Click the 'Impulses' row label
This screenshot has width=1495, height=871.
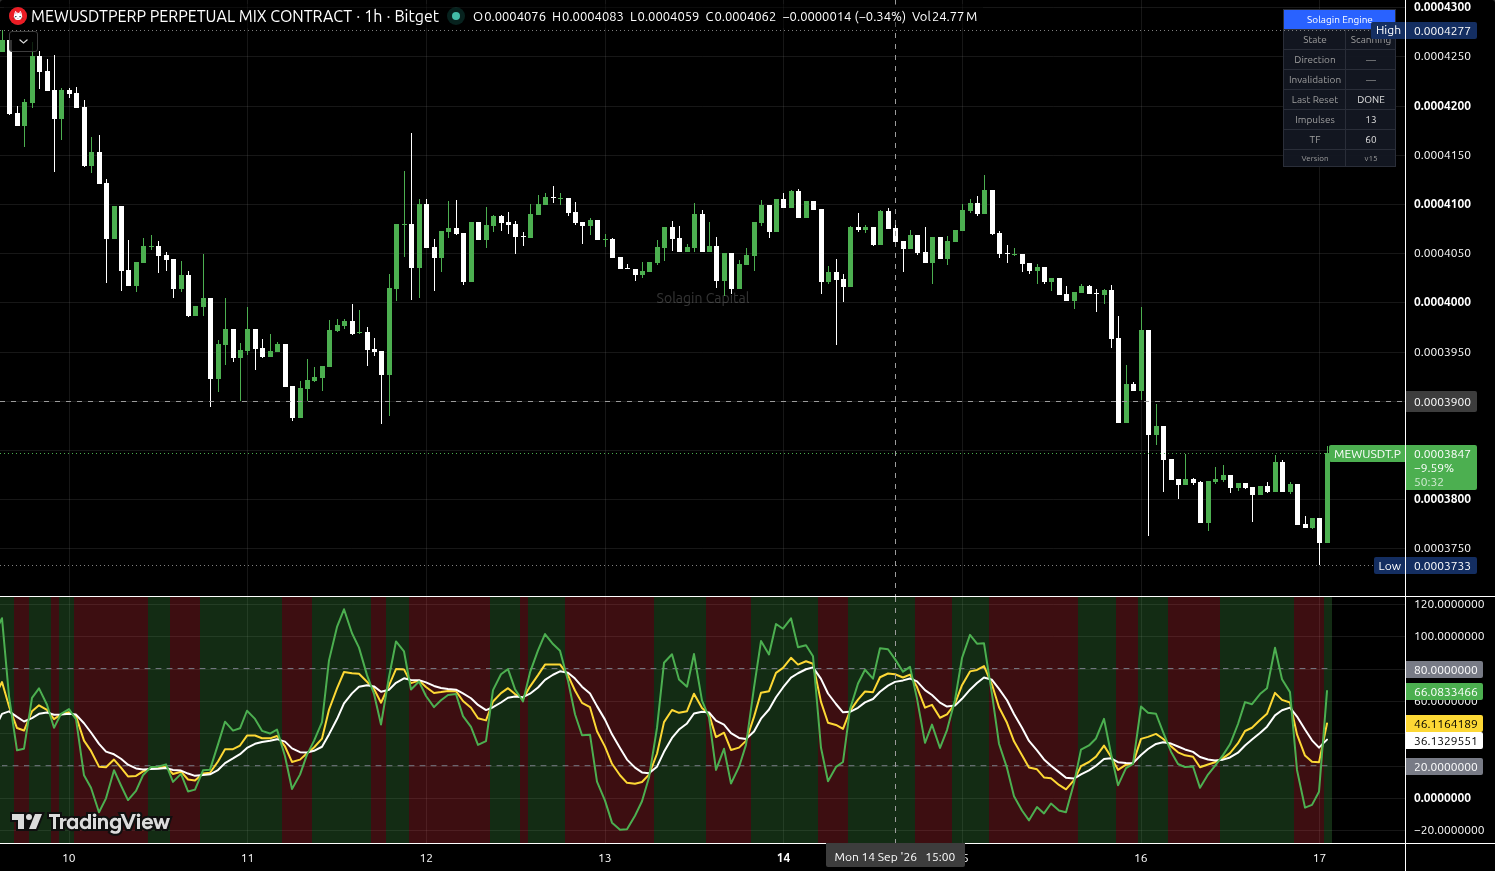click(x=1315, y=120)
